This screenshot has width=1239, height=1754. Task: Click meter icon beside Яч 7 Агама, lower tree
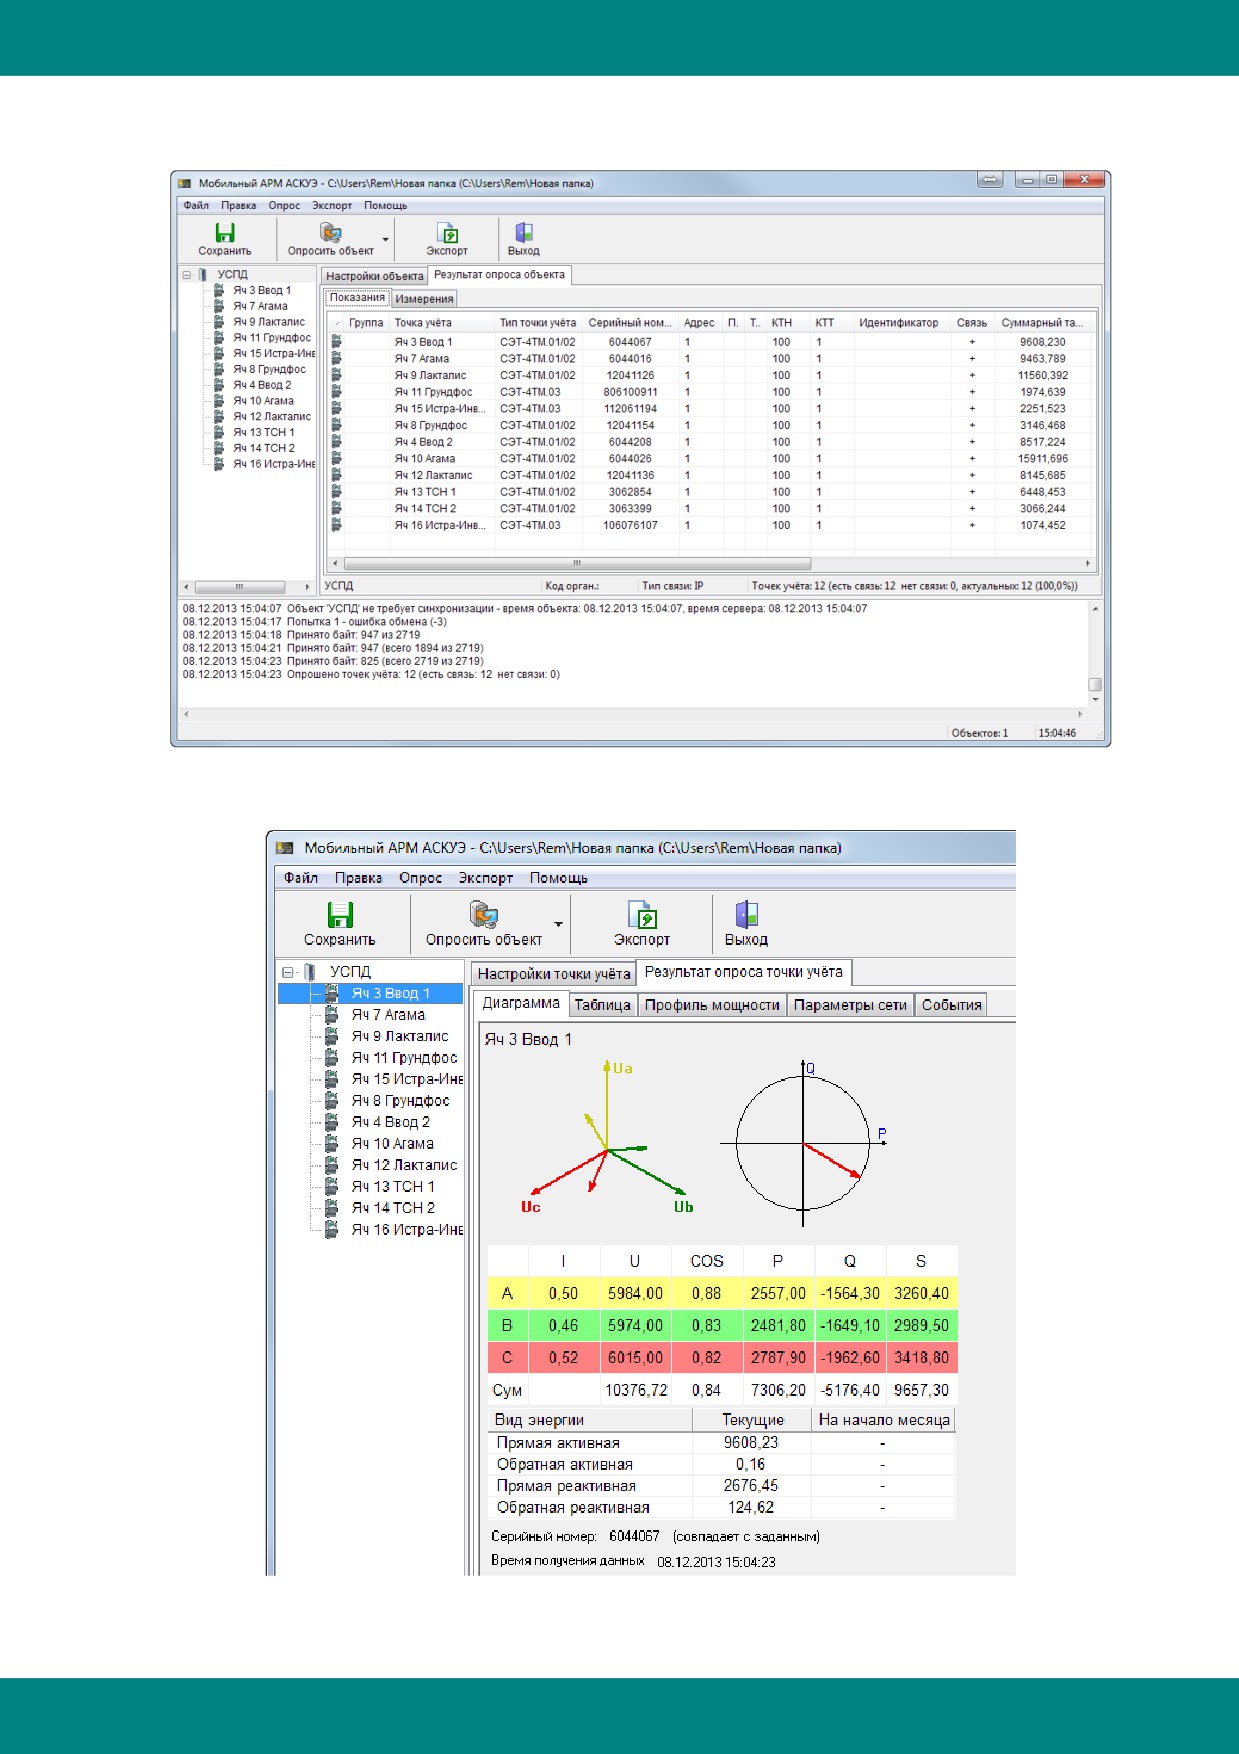(x=332, y=1014)
